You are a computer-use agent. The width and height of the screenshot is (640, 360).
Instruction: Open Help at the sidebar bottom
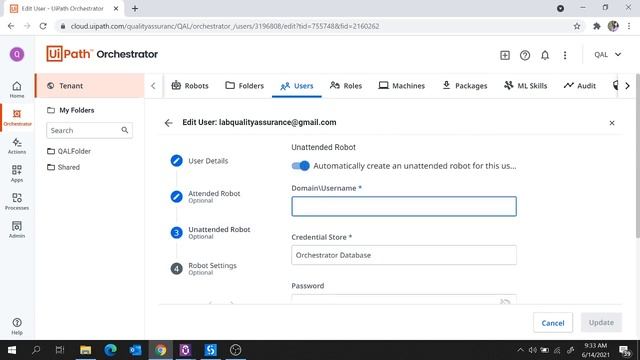[17, 326]
